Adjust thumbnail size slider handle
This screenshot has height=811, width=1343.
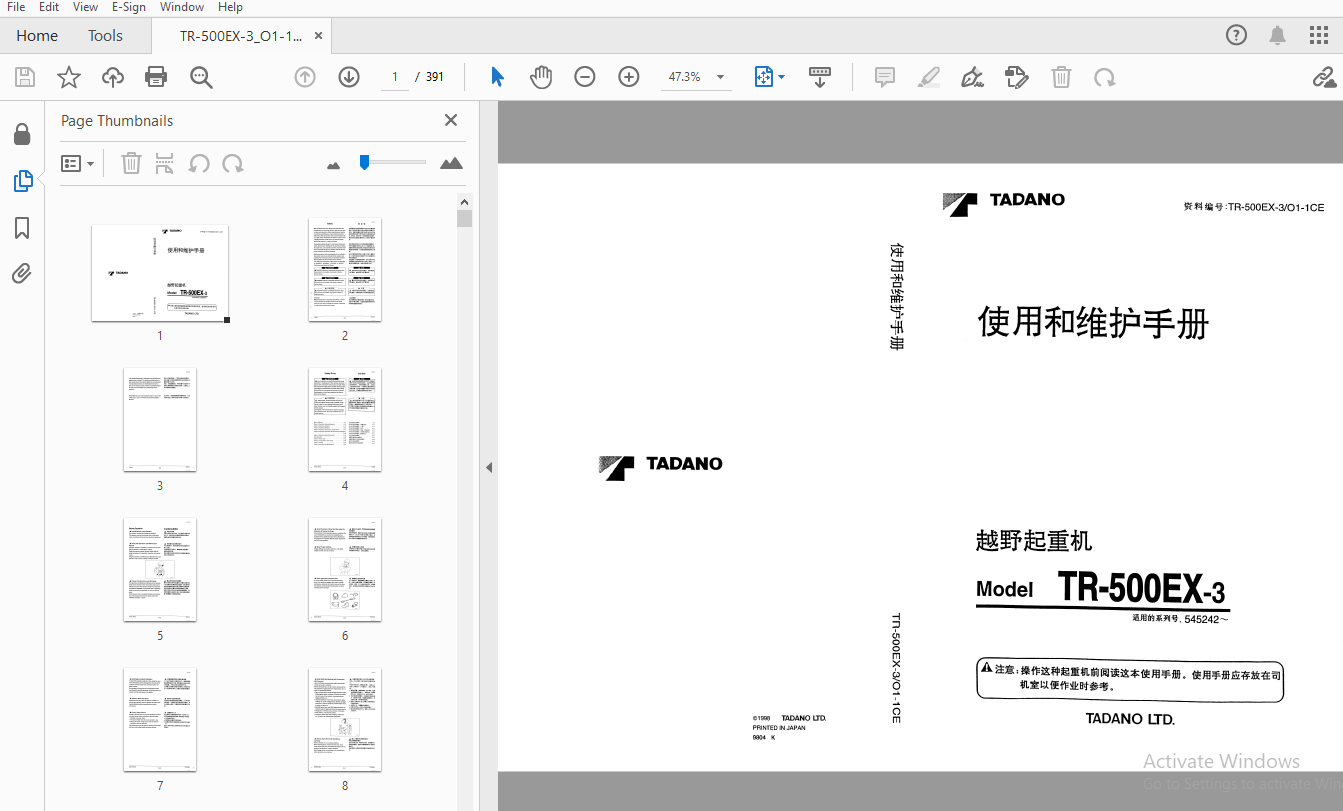pos(364,162)
